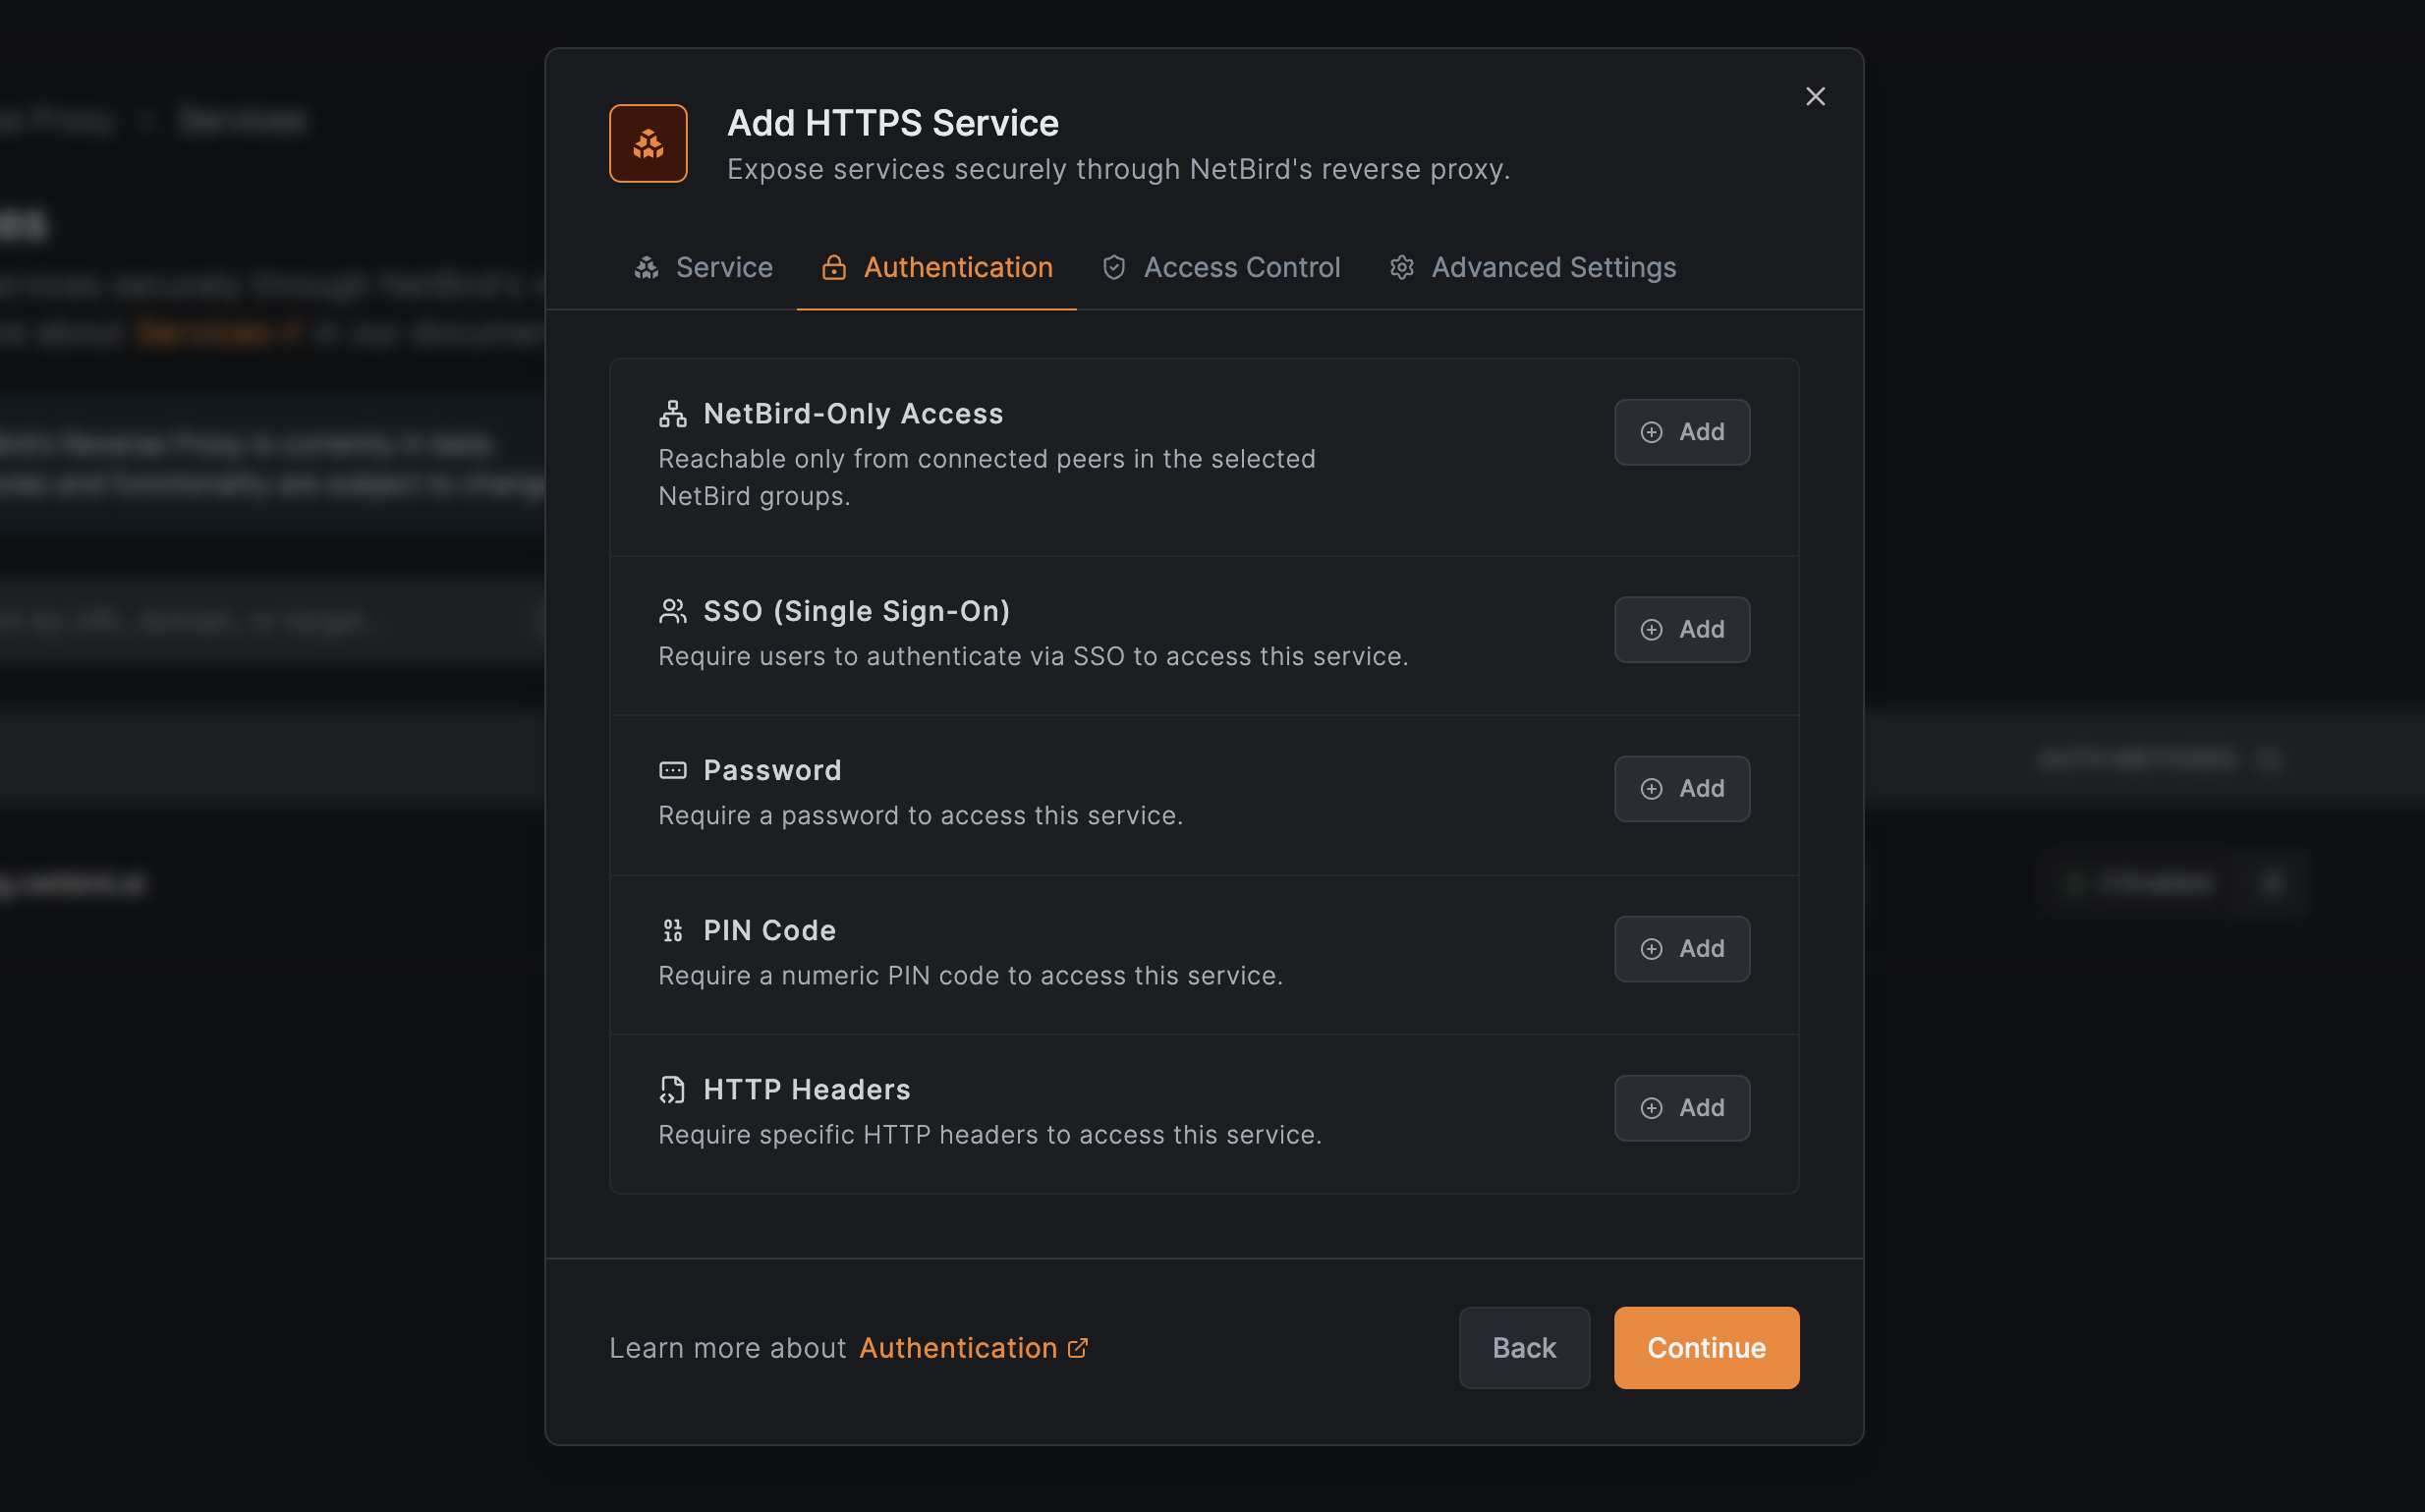Screen dimensions: 2425x1512
Task: Continue to the next step
Action: coord(1706,1348)
